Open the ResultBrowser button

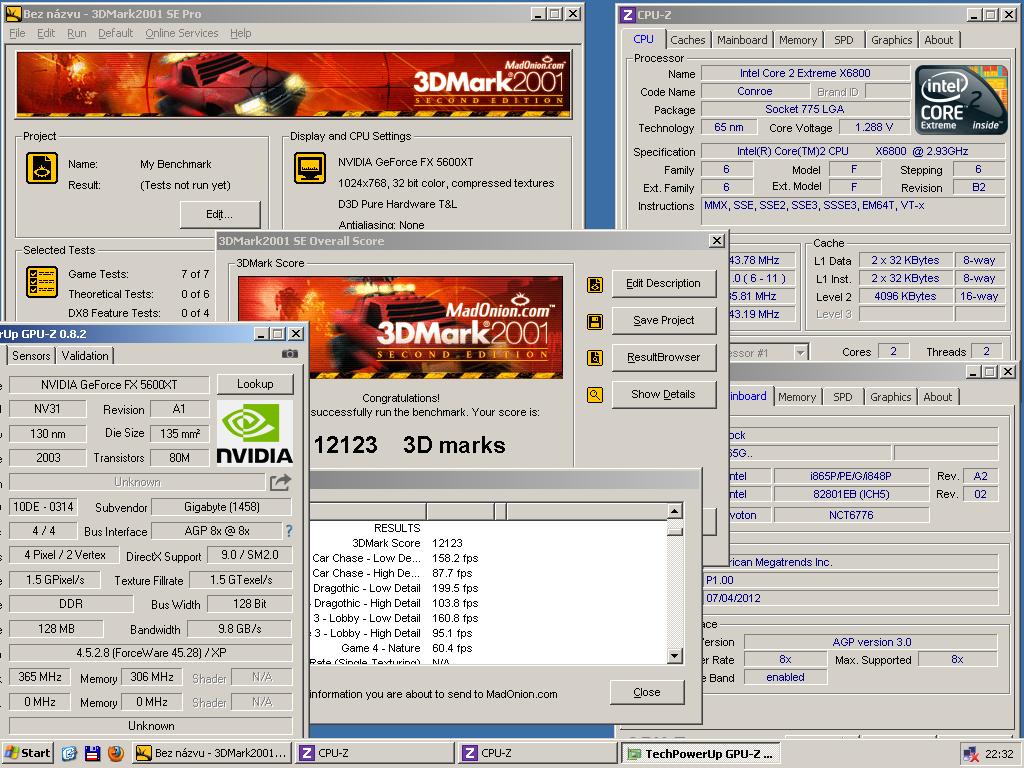[664, 357]
